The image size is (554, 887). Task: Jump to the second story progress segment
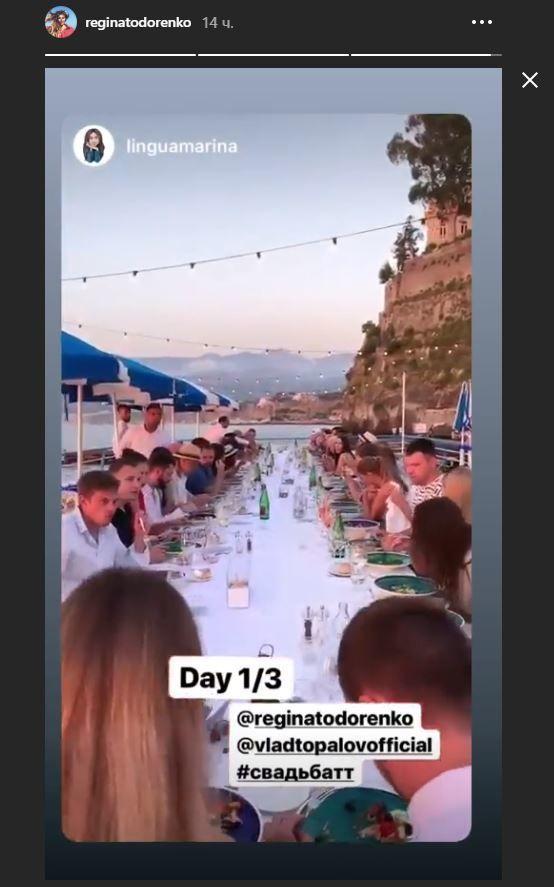[273, 55]
